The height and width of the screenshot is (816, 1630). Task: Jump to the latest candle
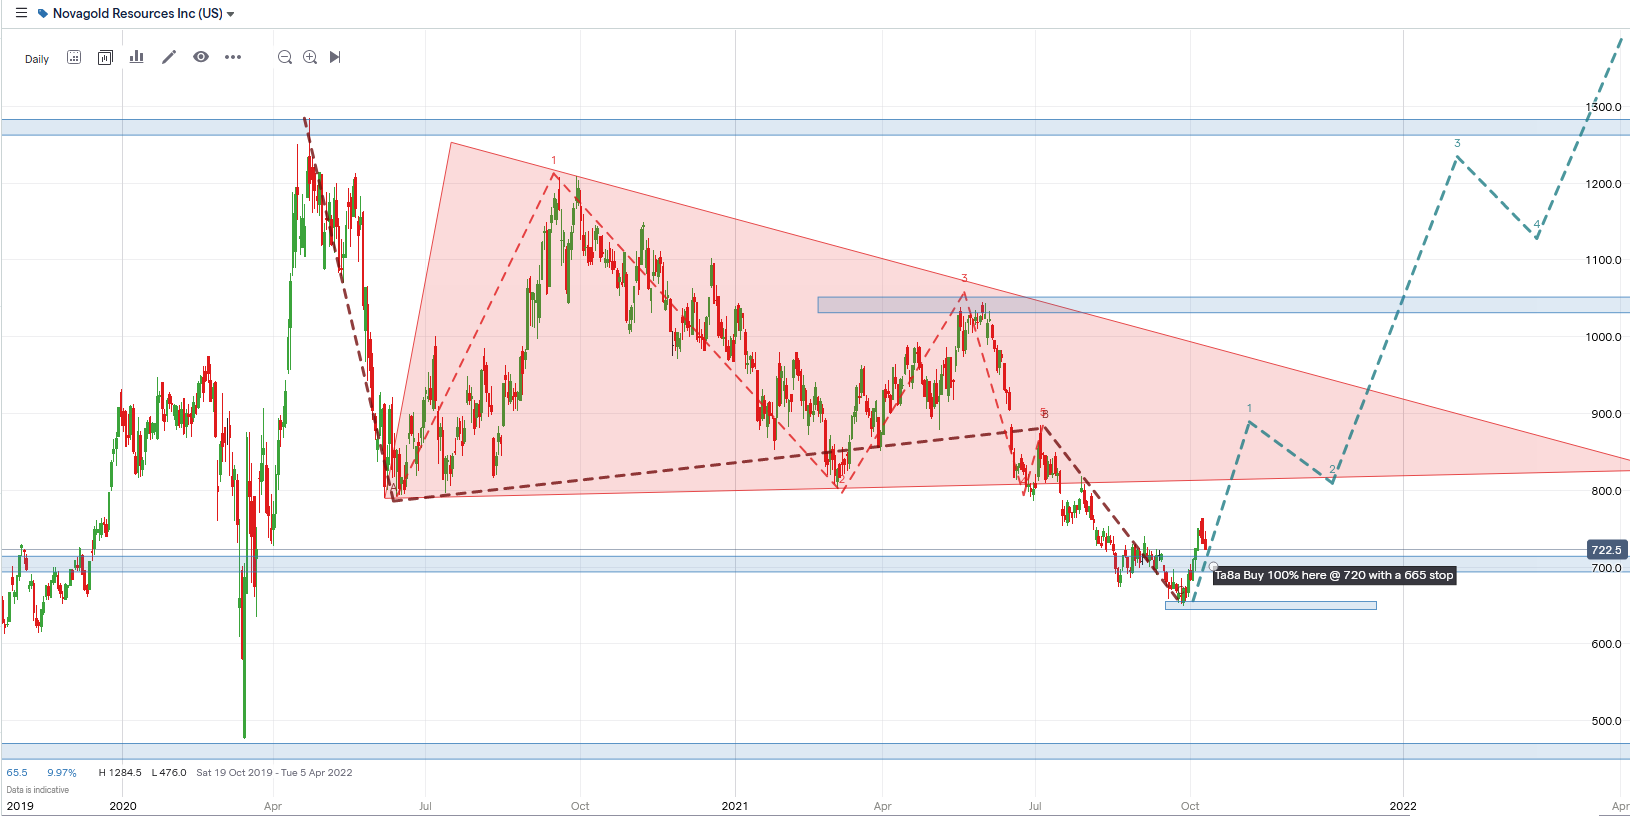click(335, 57)
